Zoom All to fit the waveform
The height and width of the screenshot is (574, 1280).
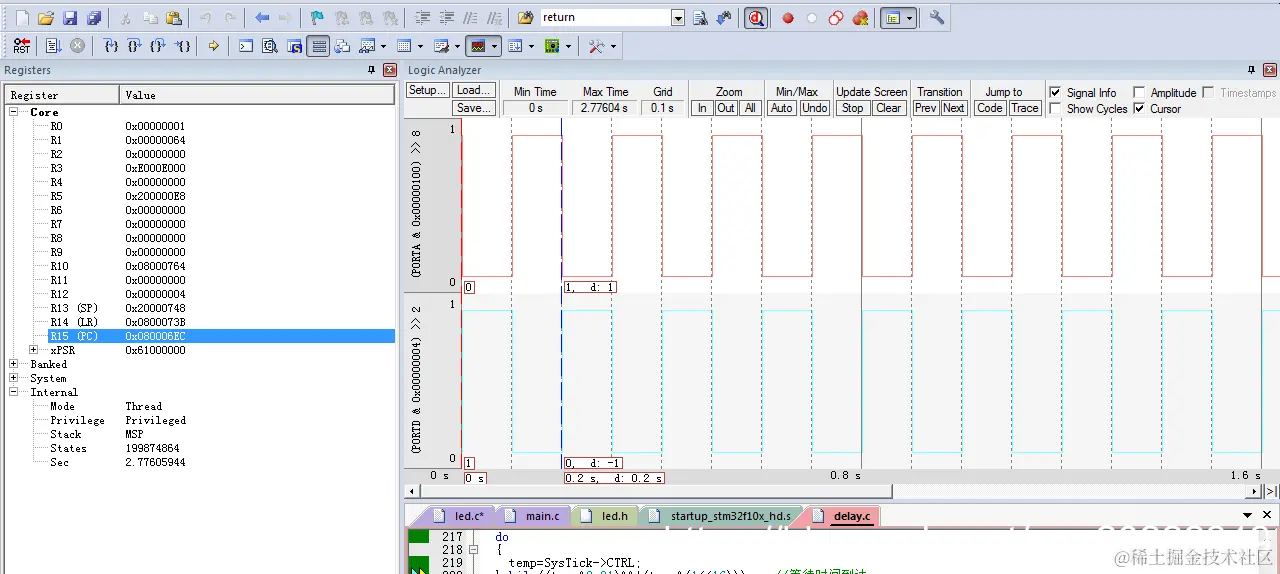[750, 108]
